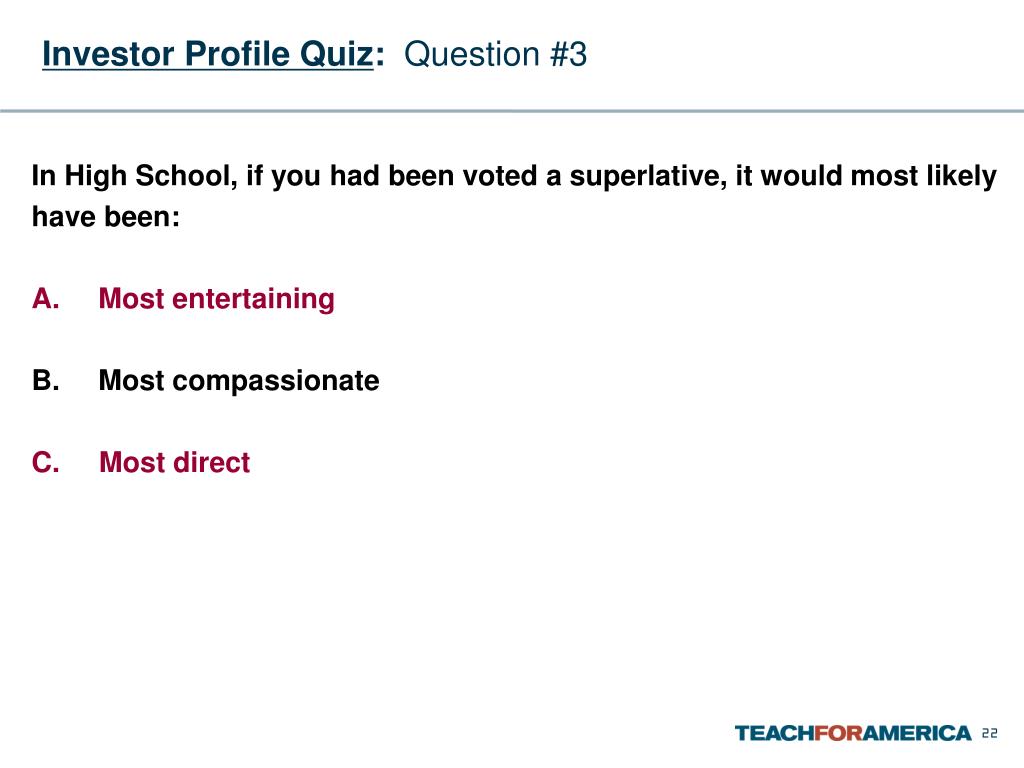
Task: Choose answer option Most entertaining
Action: pos(216,299)
